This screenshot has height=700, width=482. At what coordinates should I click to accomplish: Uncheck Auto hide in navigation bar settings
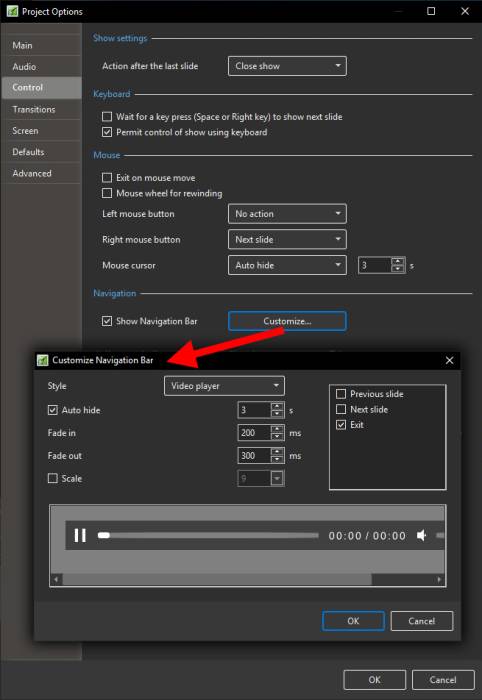pos(53,410)
